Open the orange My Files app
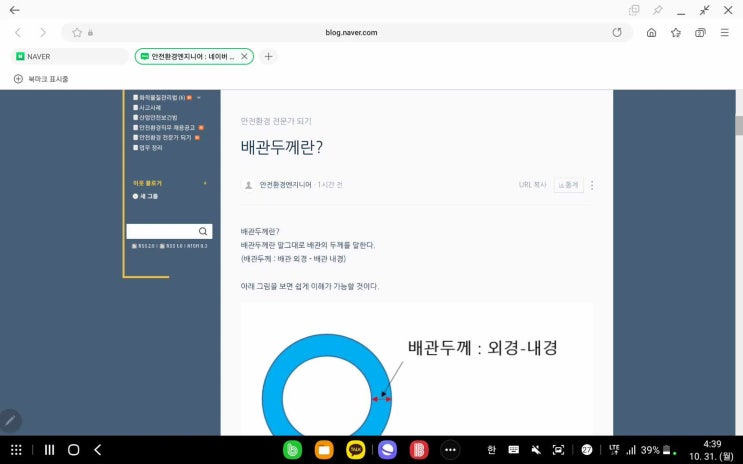The image size is (743, 464). [x=324, y=450]
